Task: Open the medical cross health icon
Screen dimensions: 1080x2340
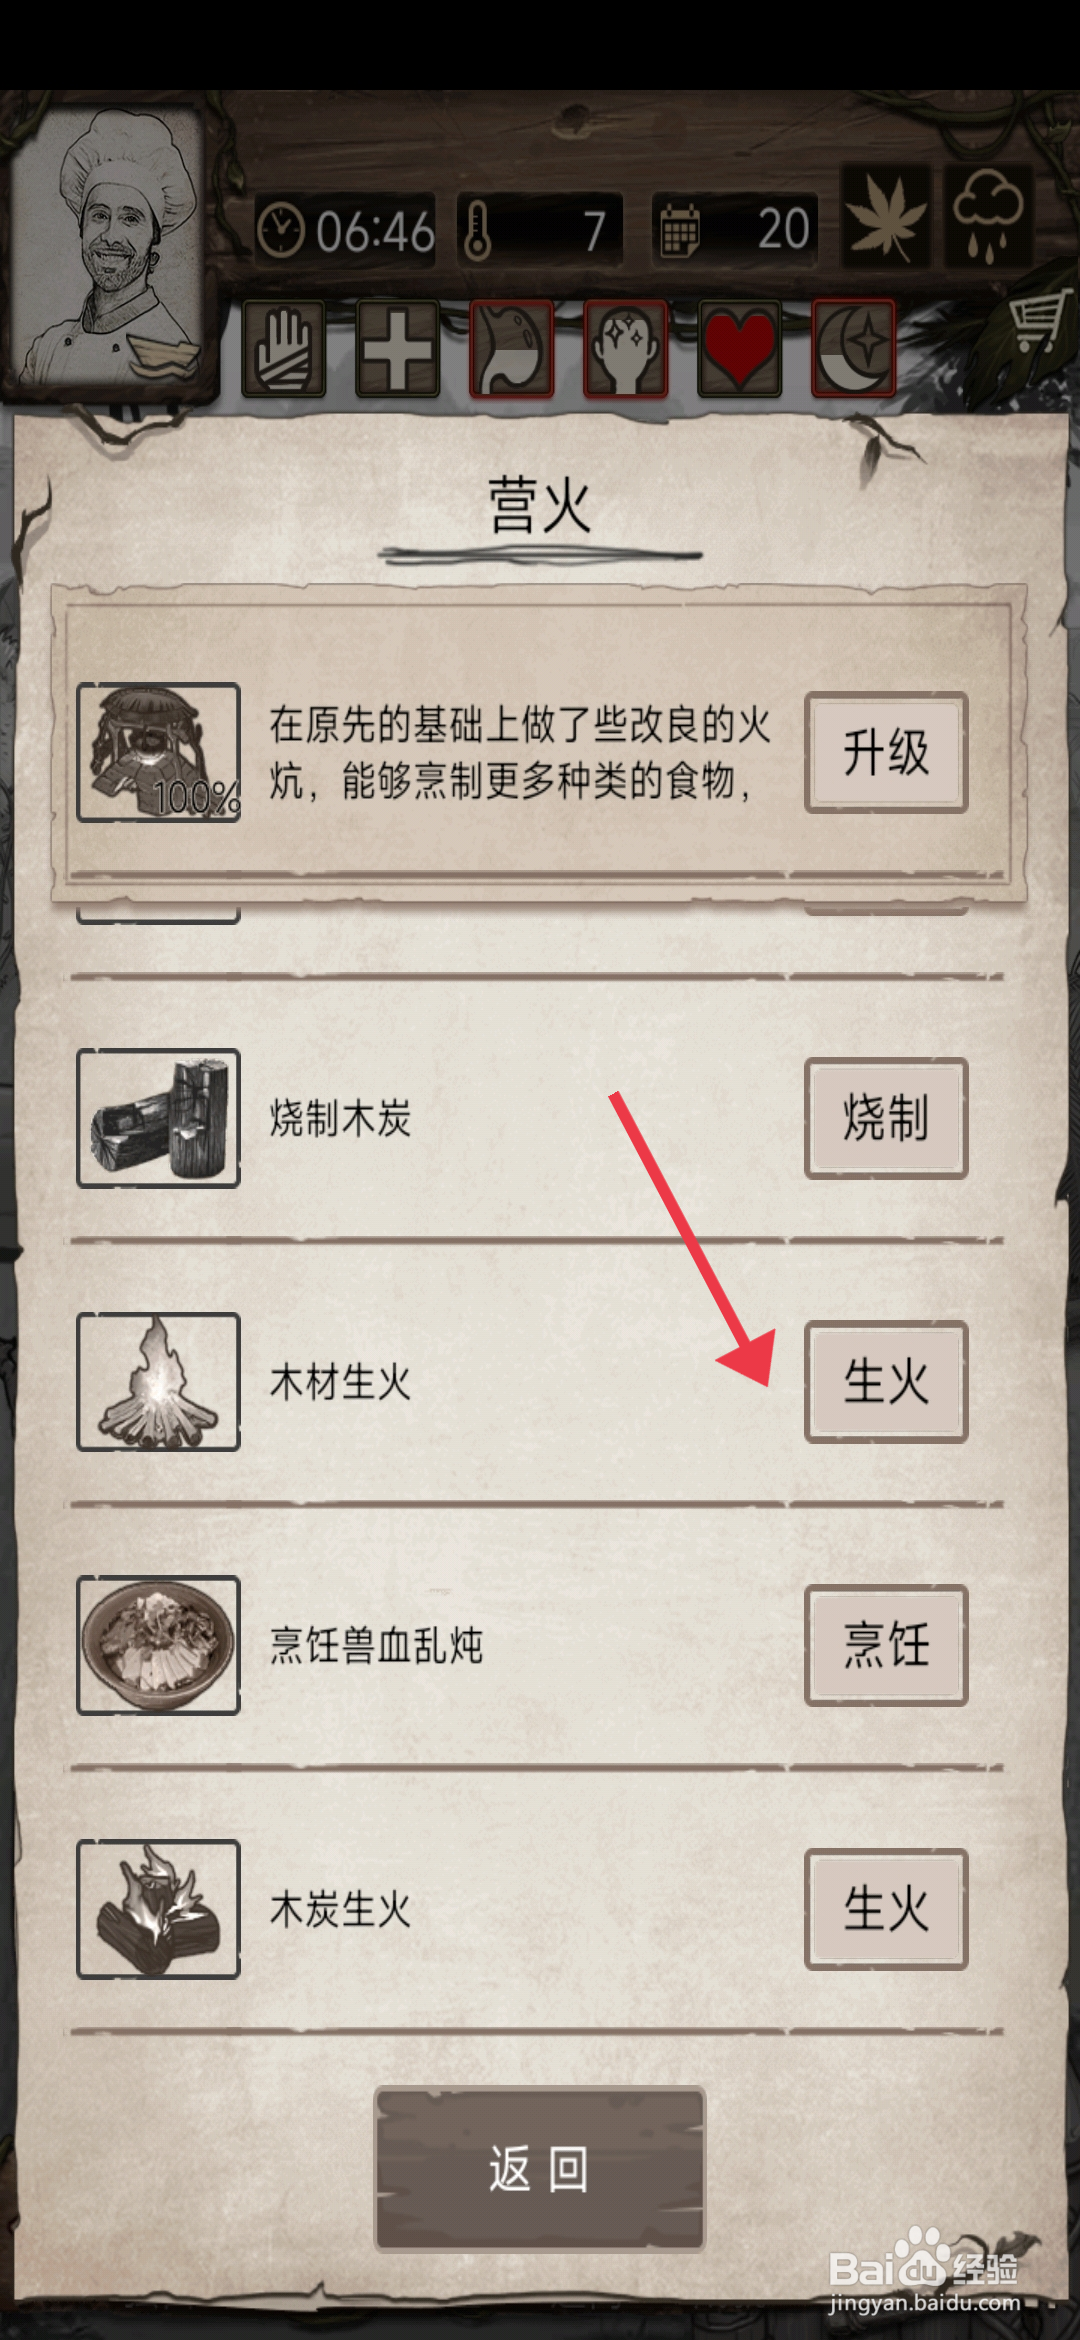Action: [x=398, y=349]
